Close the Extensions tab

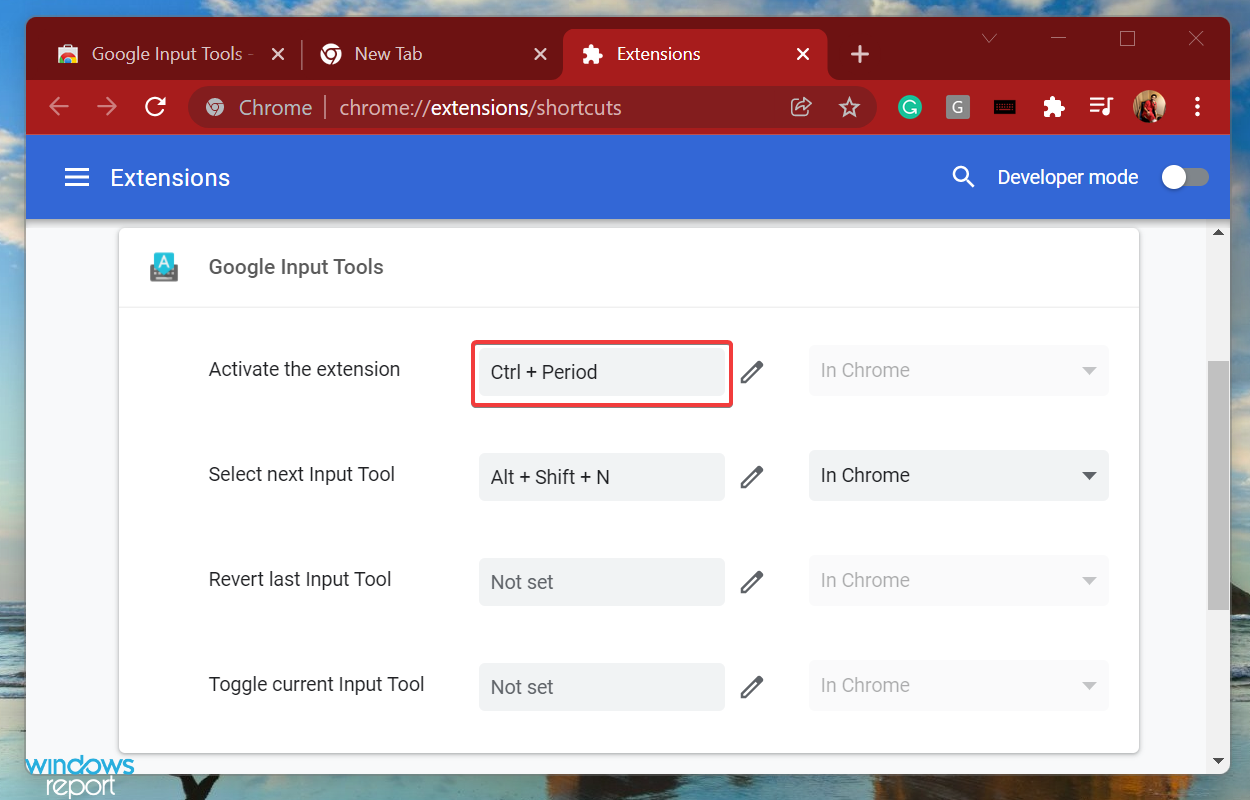point(803,54)
